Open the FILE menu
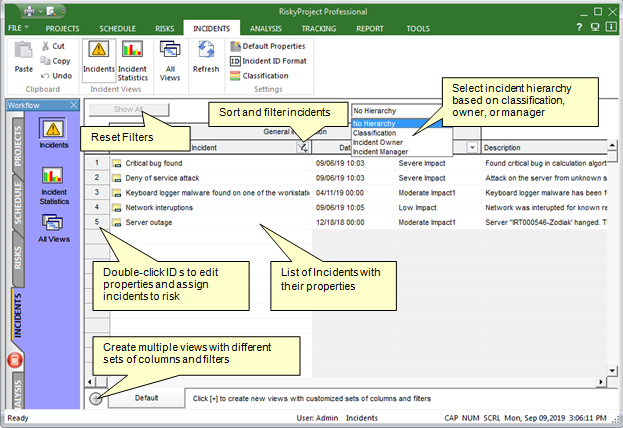 [x=18, y=28]
